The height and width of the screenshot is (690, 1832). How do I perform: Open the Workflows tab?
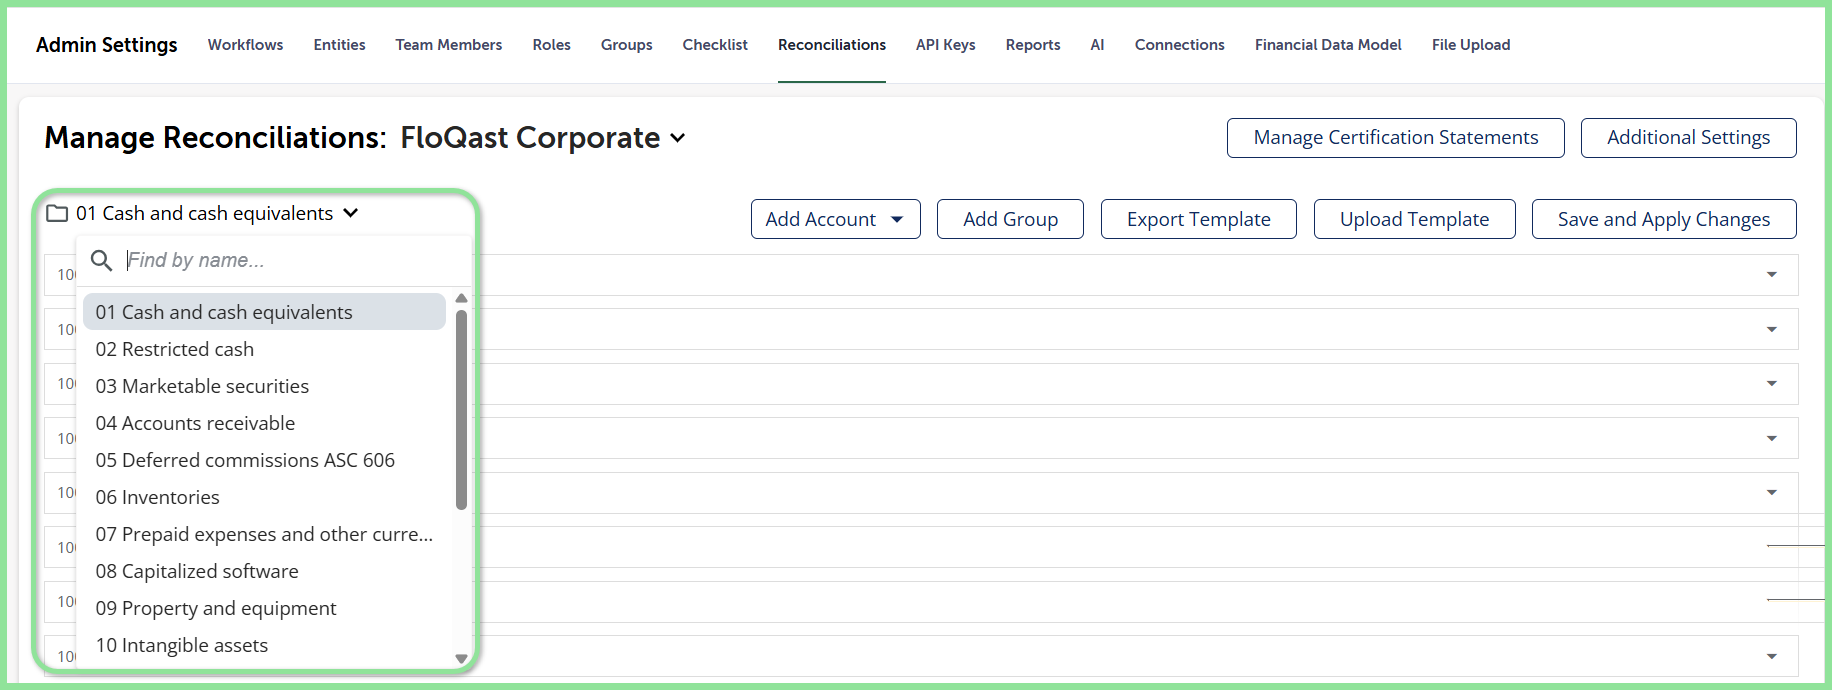click(x=245, y=45)
